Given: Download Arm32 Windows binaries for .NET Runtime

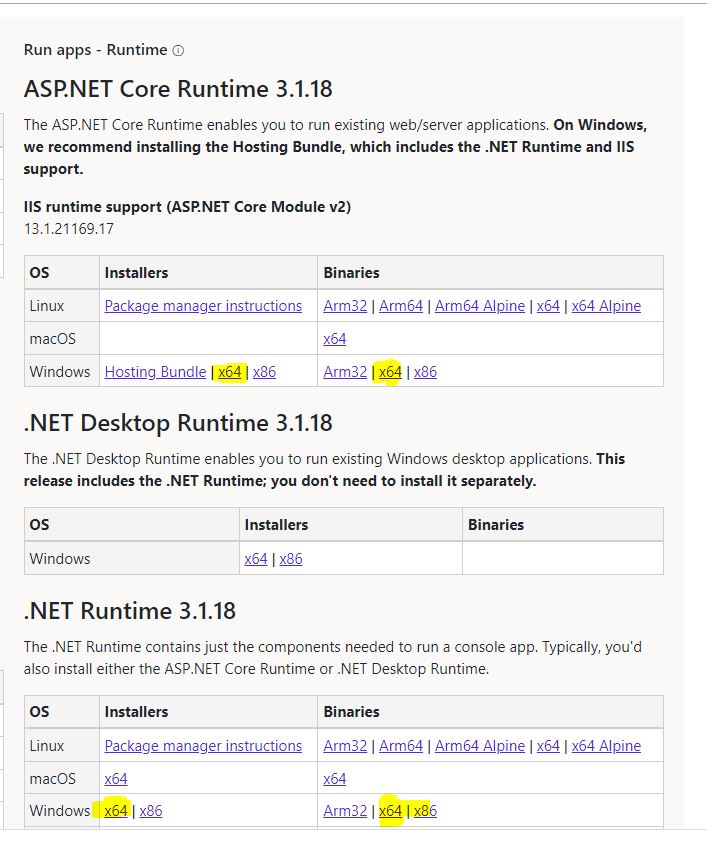Looking at the screenshot, I should coord(345,811).
